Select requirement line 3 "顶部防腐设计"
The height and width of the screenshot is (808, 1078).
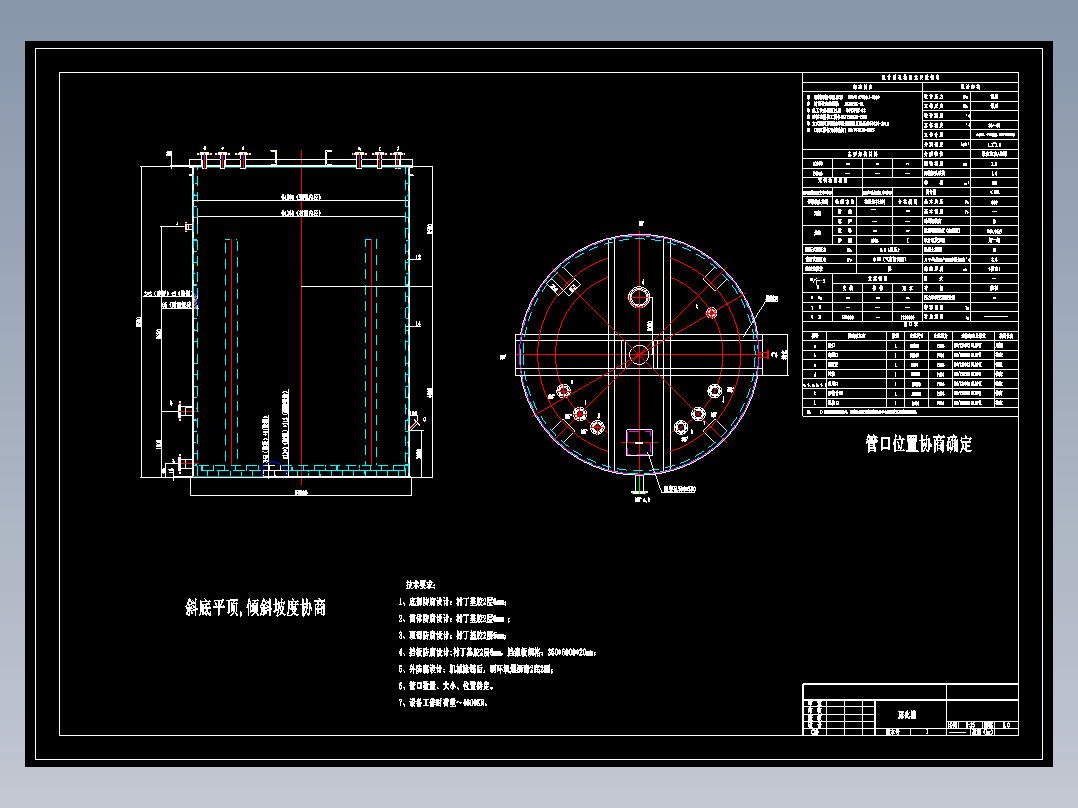click(452, 635)
